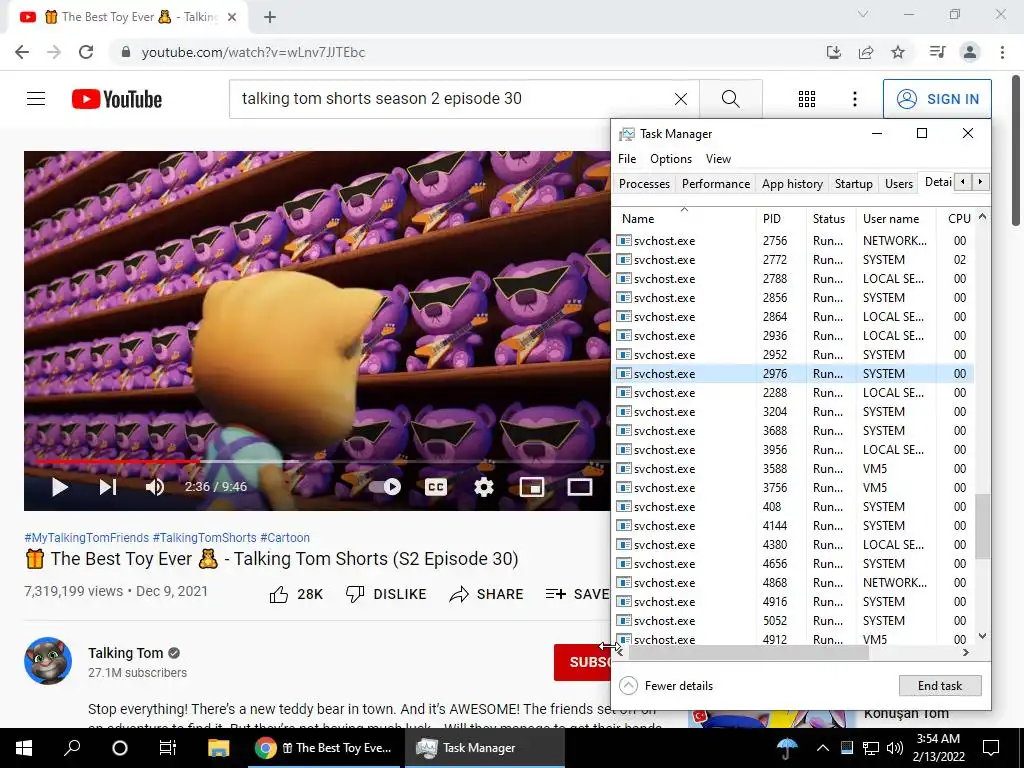Open the Talking Tom channel avatar
The image size is (1024, 768).
48,661
